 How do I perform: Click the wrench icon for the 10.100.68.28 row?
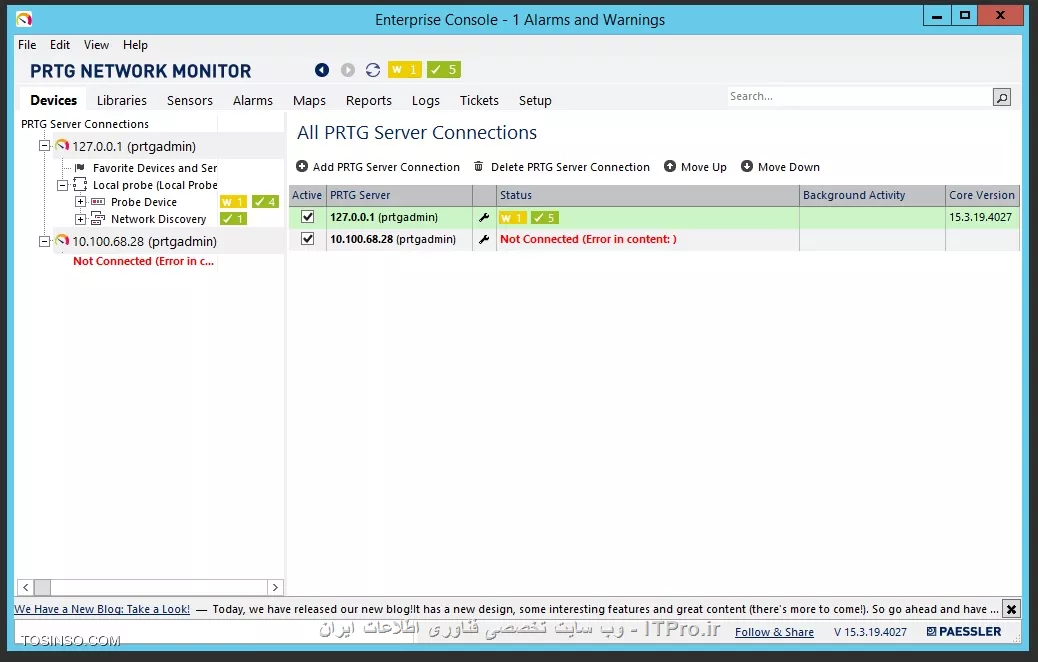(x=484, y=239)
